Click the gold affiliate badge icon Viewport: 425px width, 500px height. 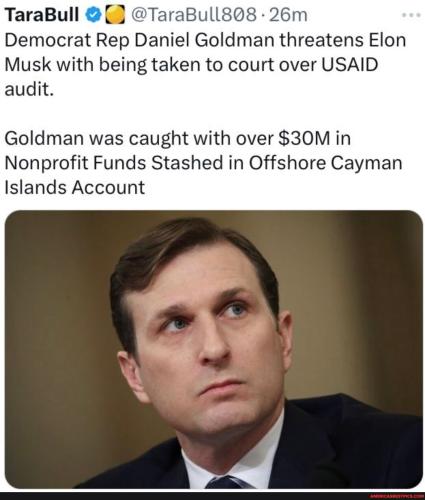tap(115, 15)
